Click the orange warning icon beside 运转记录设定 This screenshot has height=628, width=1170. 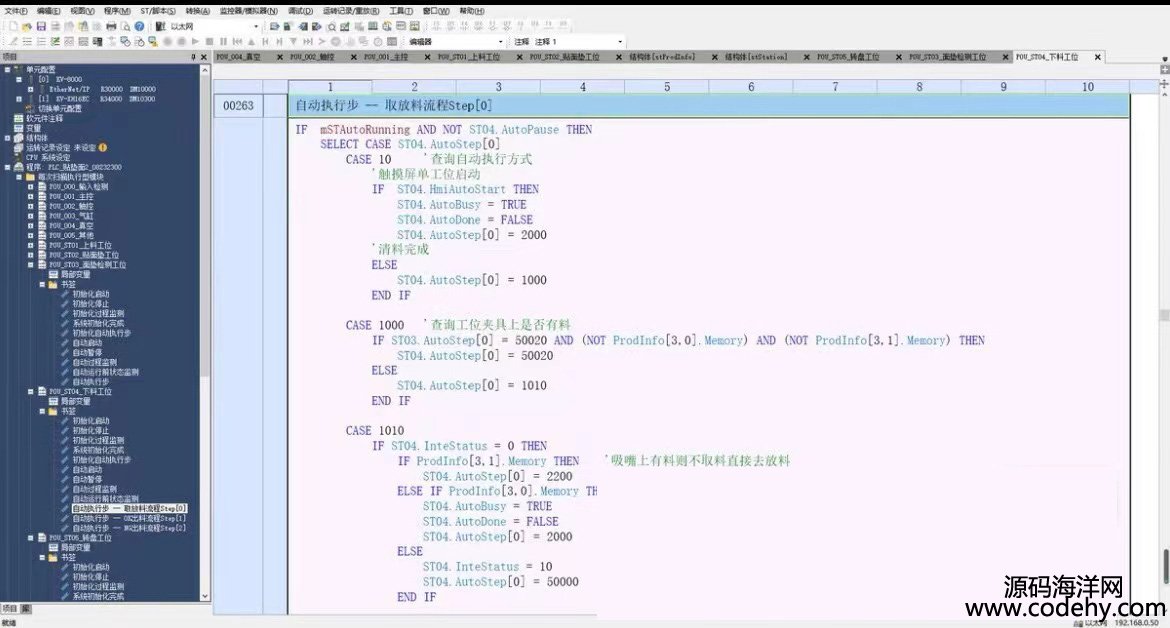[103, 148]
